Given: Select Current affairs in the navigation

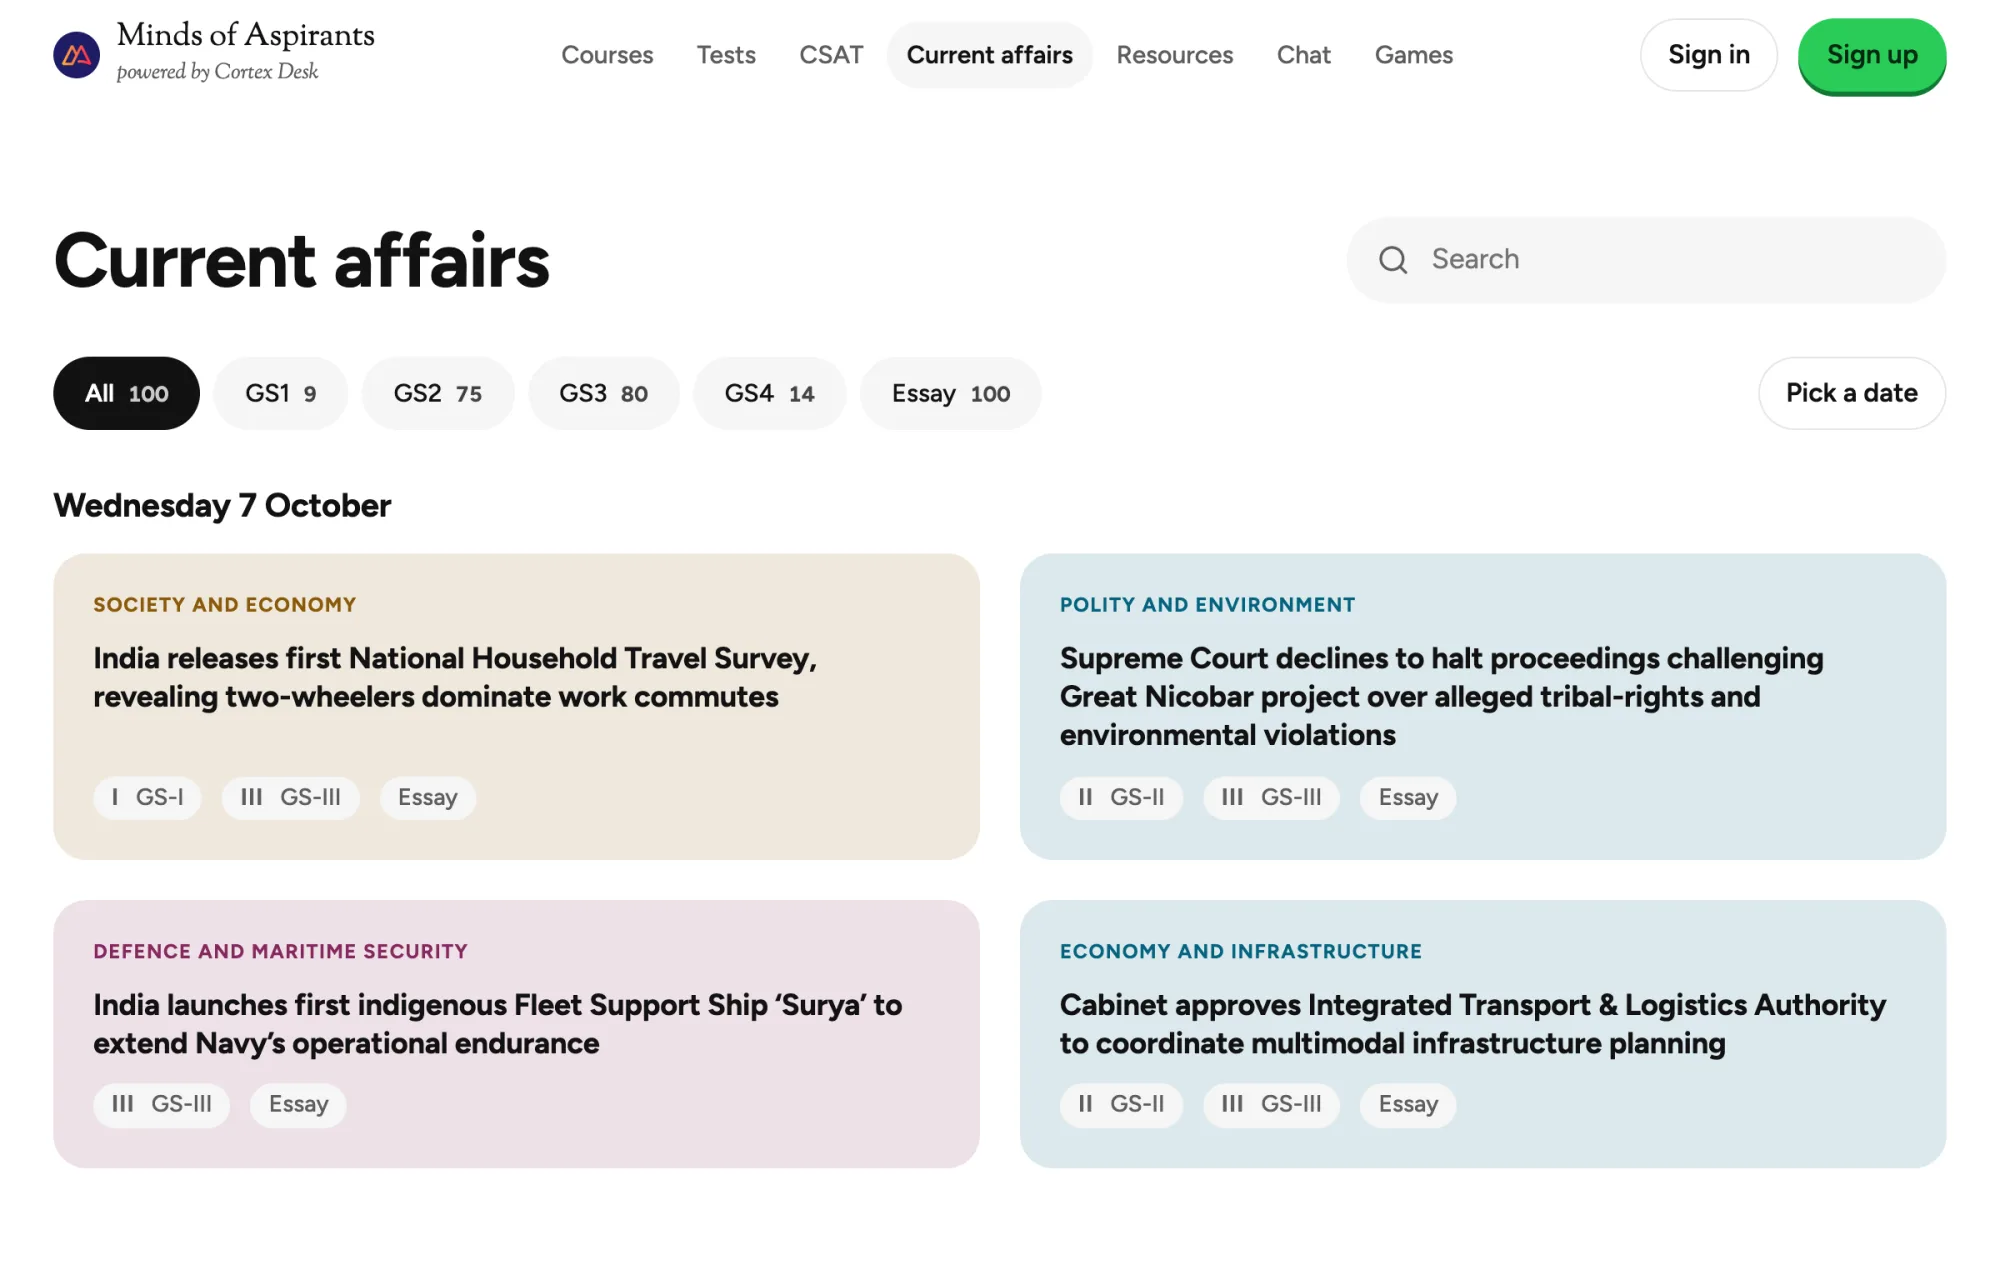Looking at the screenshot, I should [990, 55].
